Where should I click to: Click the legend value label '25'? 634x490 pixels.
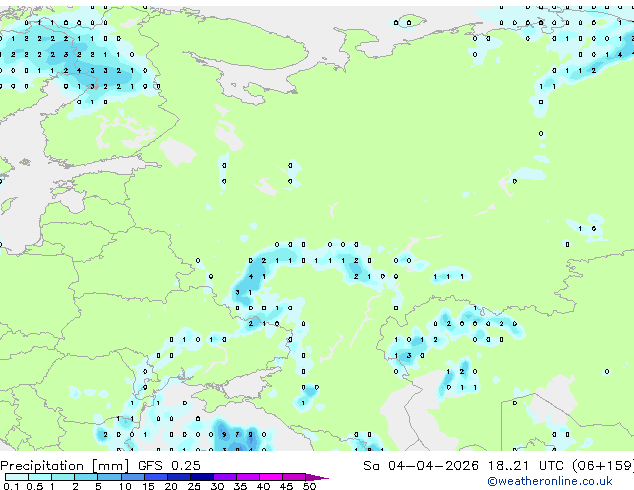(194, 486)
